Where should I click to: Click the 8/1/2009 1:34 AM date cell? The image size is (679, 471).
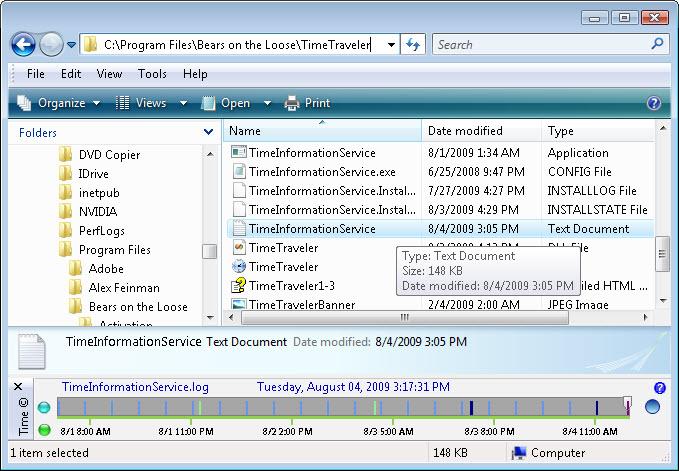(x=473, y=152)
